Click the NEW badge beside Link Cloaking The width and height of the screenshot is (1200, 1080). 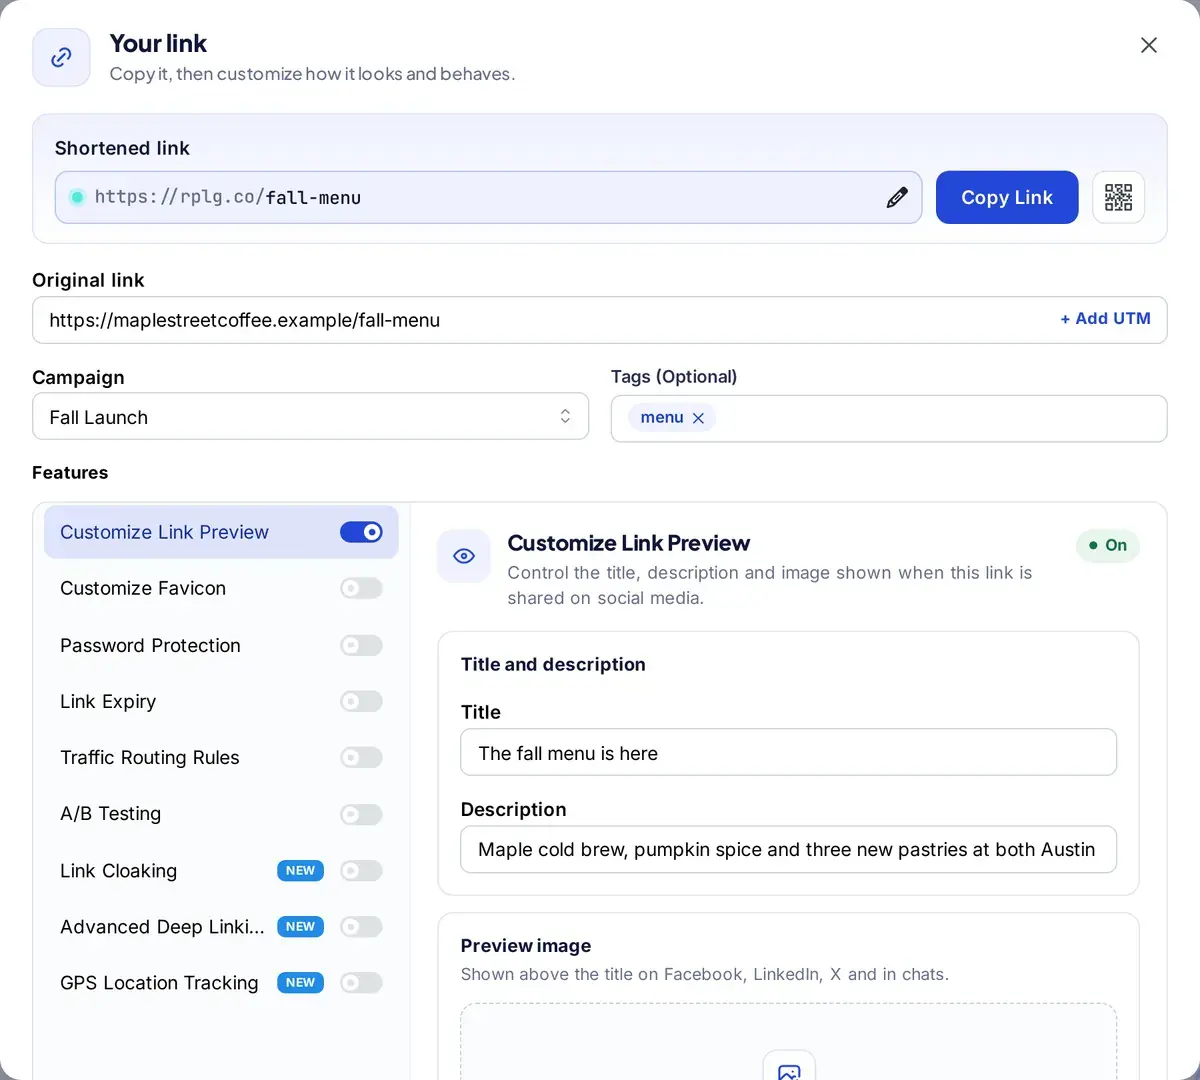click(x=300, y=870)
